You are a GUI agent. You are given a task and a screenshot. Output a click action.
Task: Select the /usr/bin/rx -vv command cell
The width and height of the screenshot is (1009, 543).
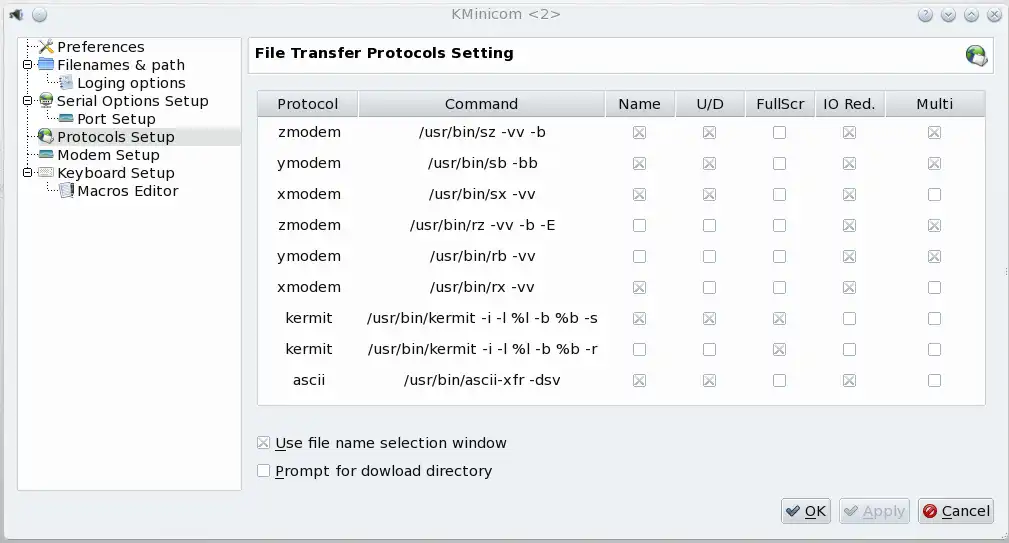(x=482, y=287)
